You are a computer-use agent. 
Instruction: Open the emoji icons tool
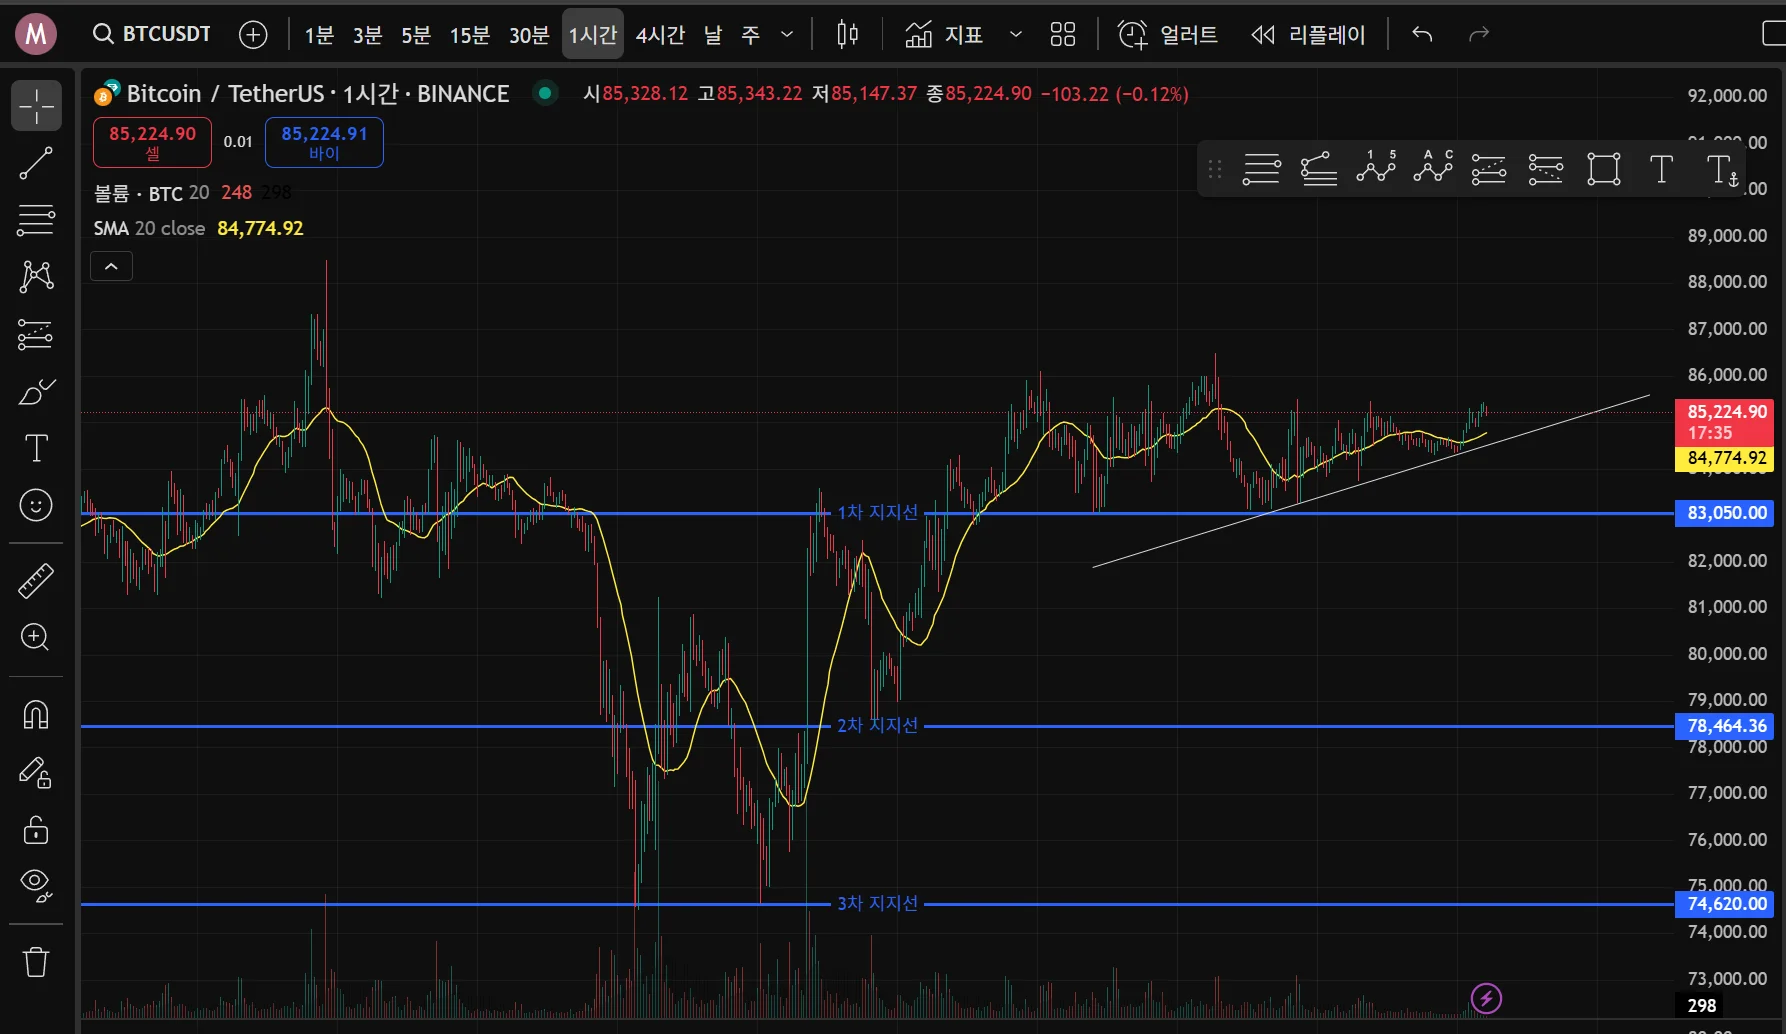tap(36, 505)
